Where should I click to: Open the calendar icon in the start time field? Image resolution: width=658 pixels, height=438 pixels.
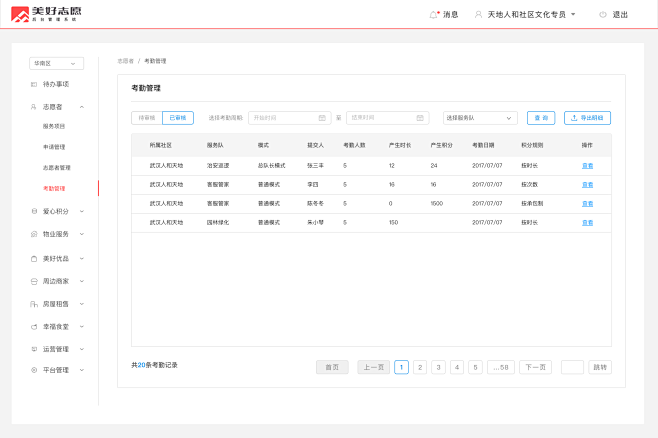tap(322, 118)
